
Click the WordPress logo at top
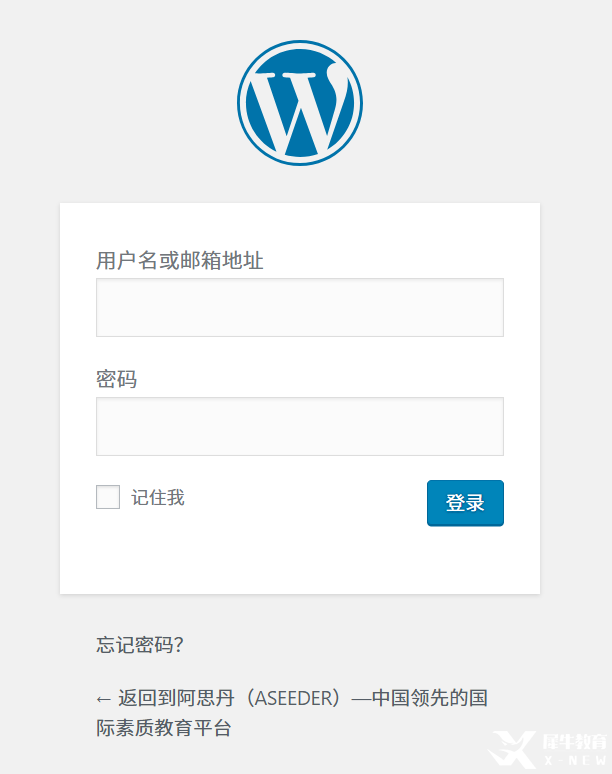point(300,103)
